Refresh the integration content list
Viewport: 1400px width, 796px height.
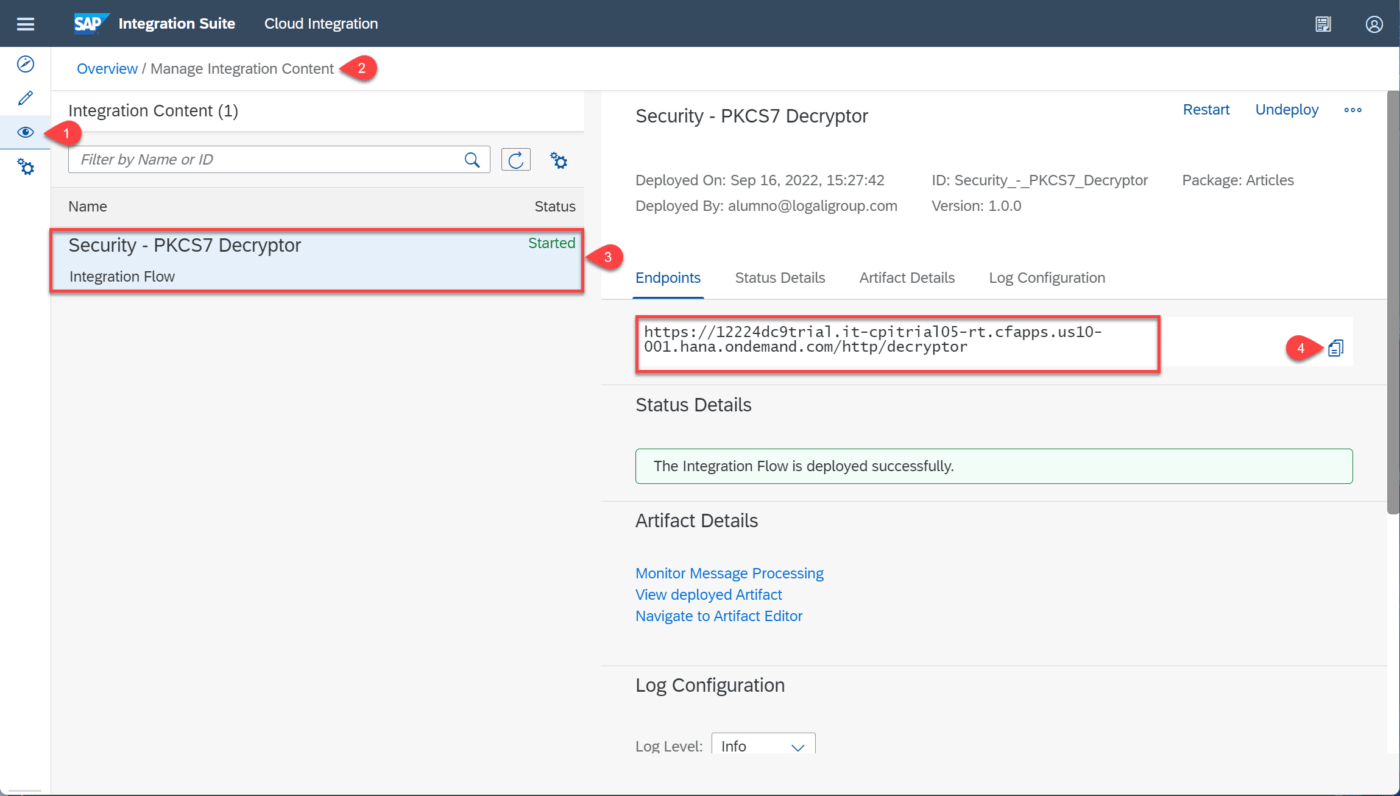point(515,160)
